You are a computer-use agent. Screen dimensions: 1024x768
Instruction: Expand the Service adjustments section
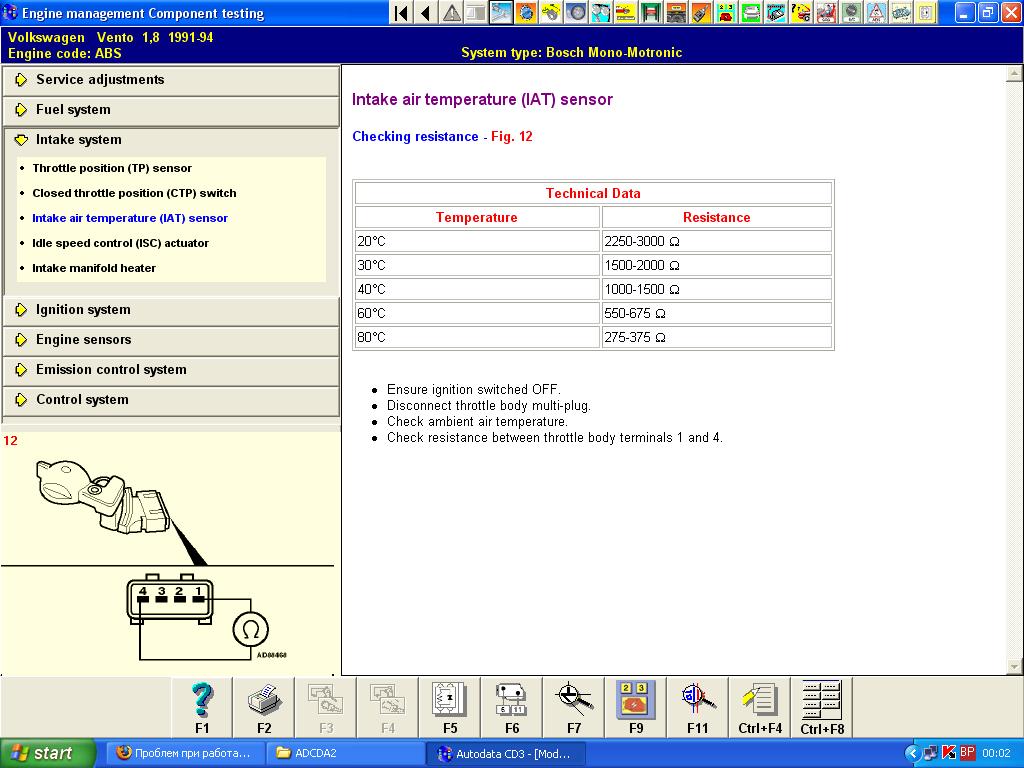point(100,80)
